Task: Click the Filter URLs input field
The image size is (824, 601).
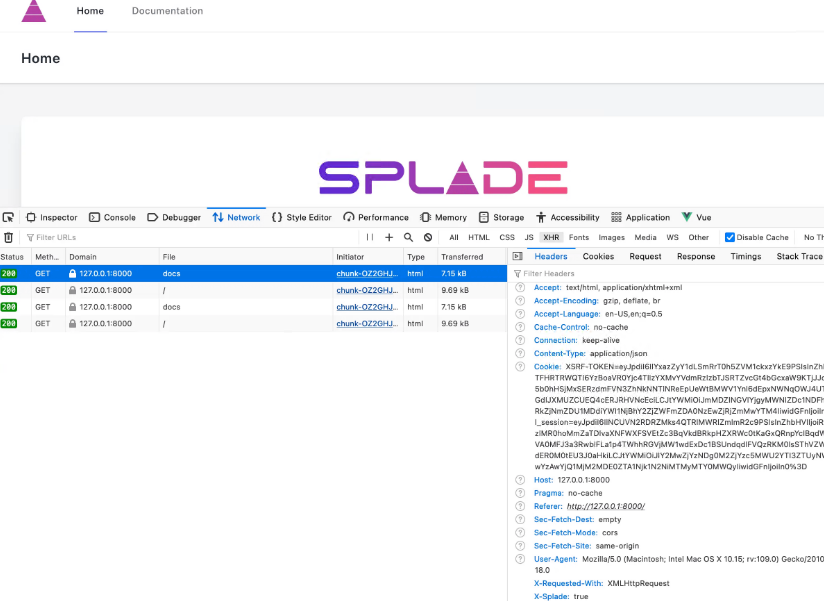Action: (191, 237)
